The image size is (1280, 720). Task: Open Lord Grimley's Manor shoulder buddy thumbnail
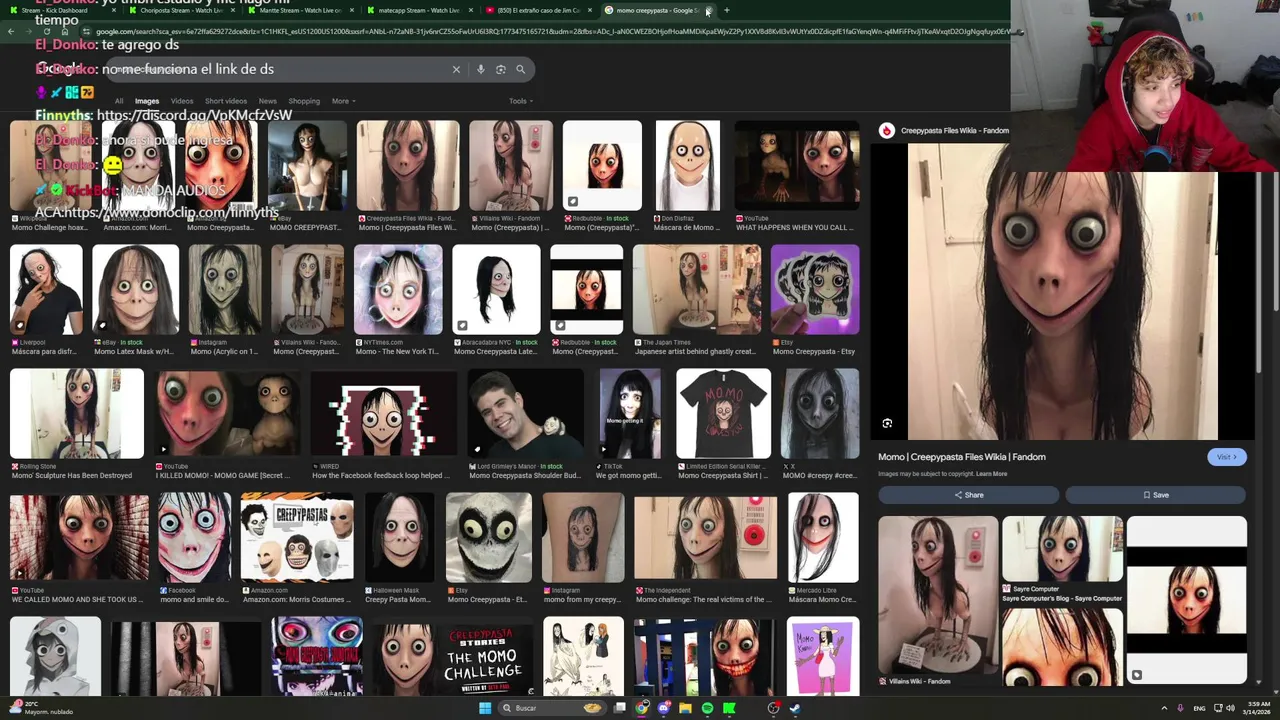(x=526, y=414)
